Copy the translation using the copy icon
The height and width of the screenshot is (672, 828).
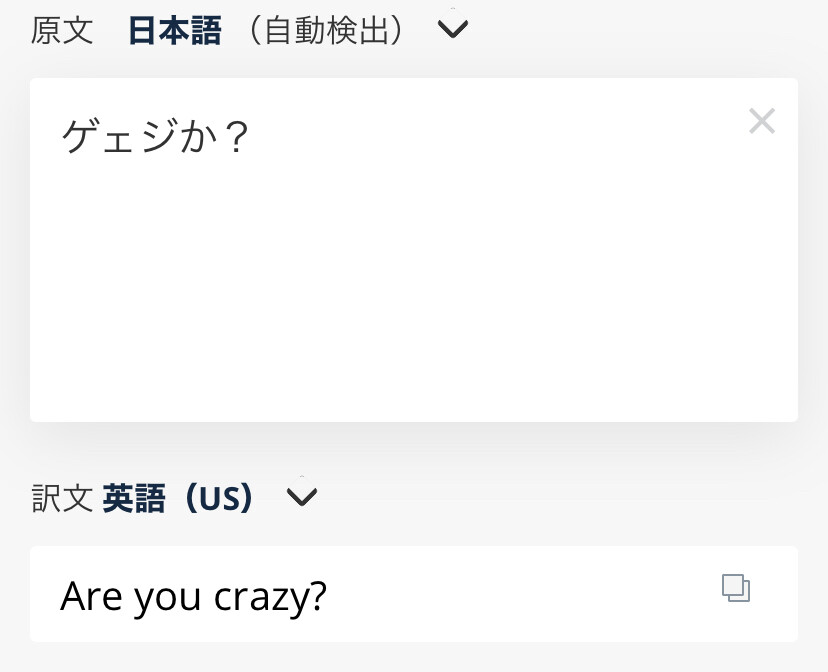point(736,588)
